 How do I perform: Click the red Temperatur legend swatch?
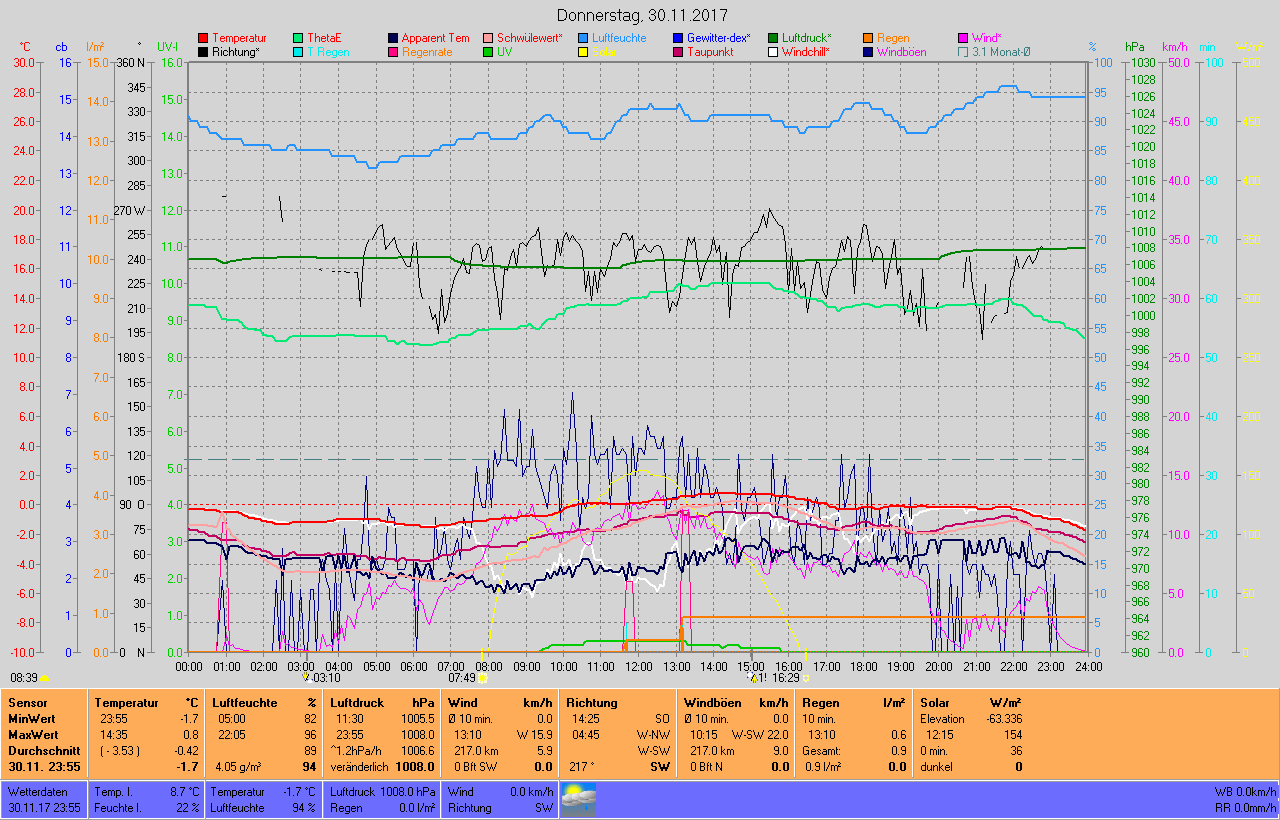point(203,38)
